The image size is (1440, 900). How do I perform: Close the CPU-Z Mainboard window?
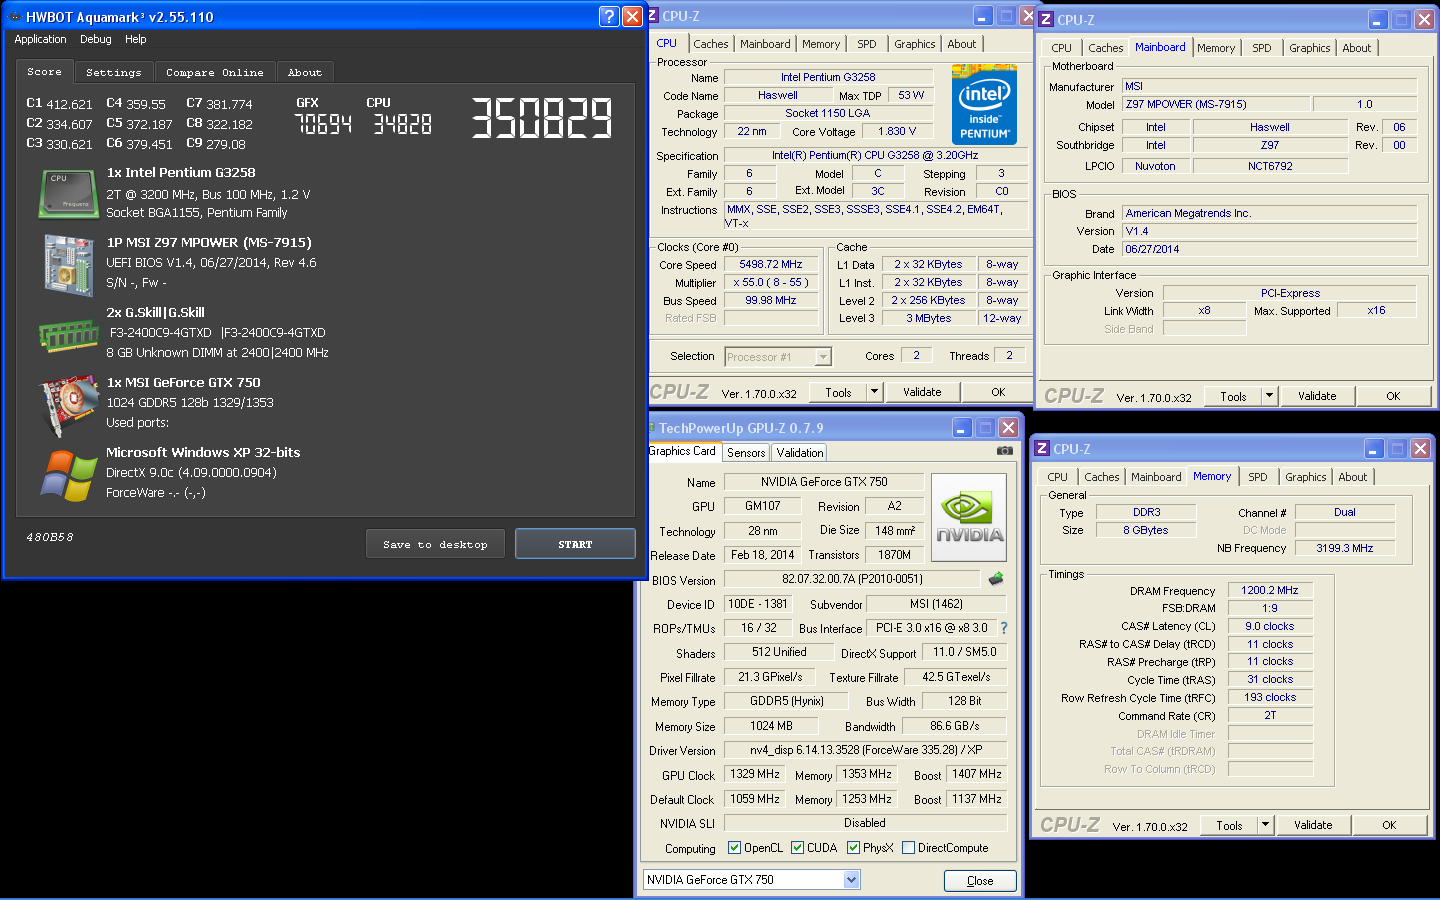click(1424, 20)
